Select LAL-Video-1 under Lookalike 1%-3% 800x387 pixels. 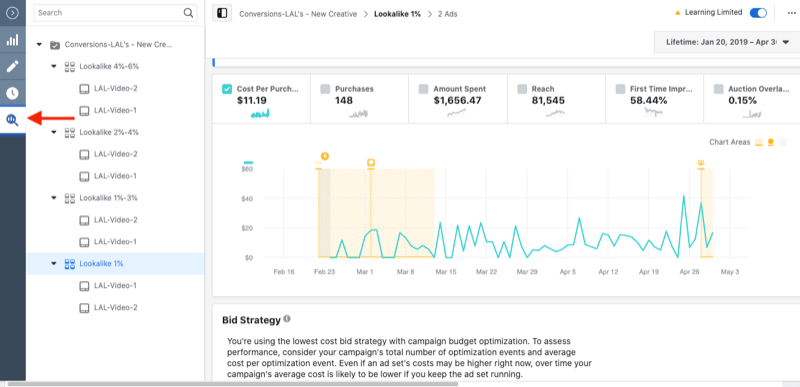pos(116,242)
